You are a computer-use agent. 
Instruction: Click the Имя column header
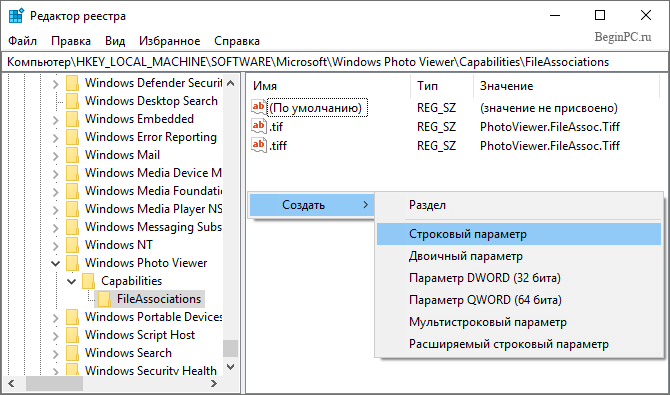pos(329,86)
